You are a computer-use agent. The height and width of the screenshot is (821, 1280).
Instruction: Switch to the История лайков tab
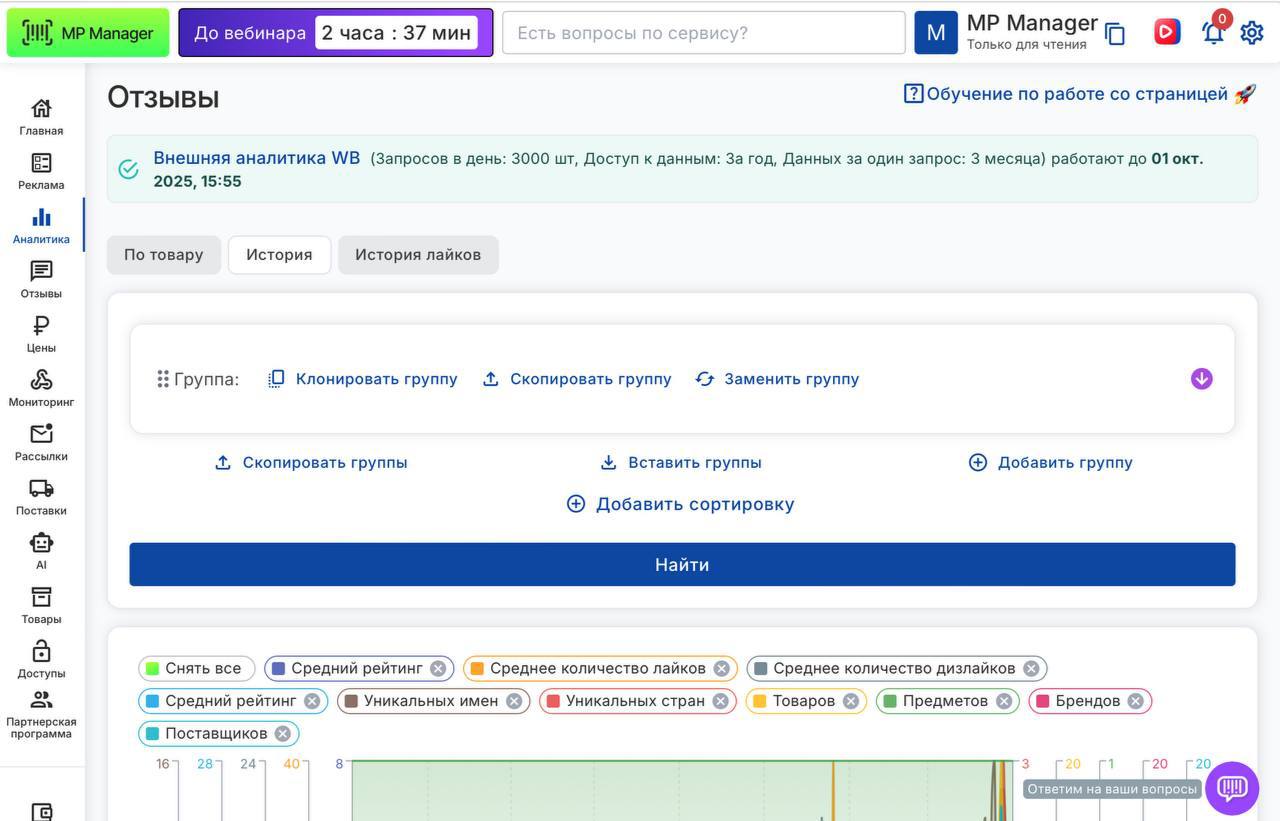(x=418, y=255)
